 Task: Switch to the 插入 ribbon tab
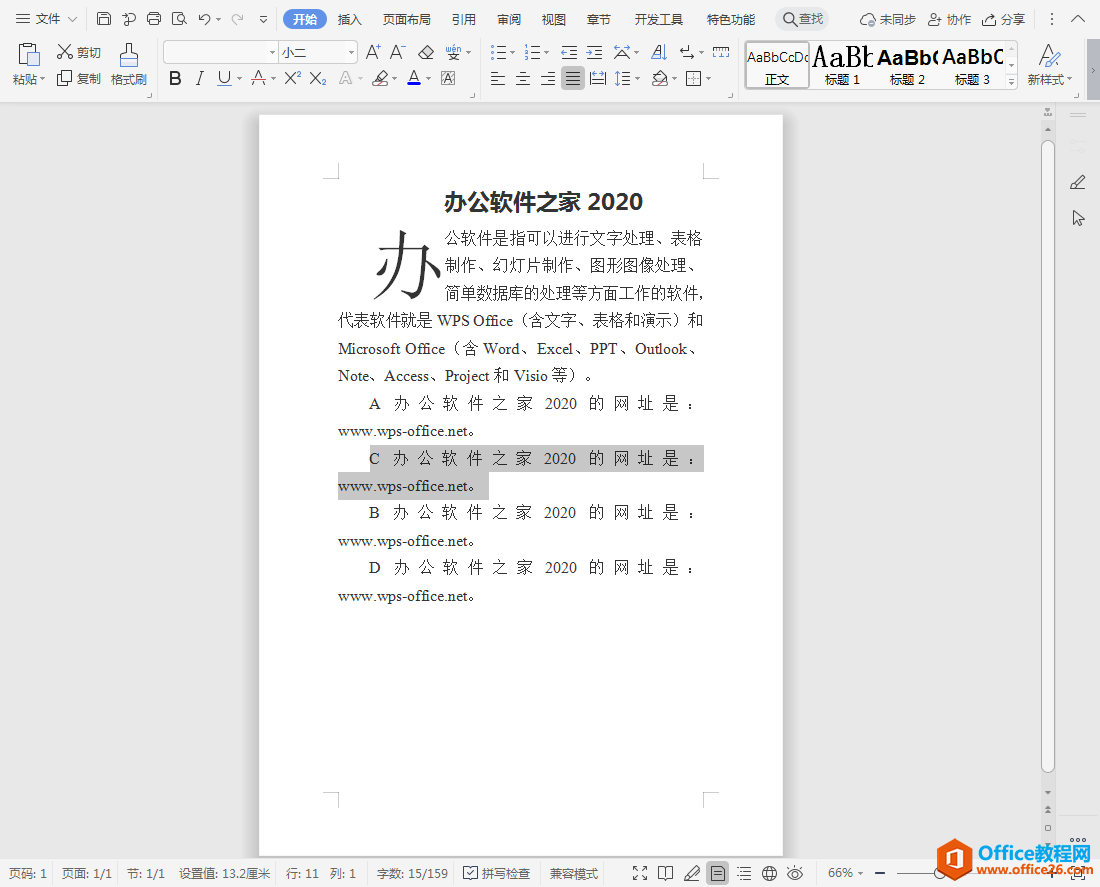[x=349, y=19]
